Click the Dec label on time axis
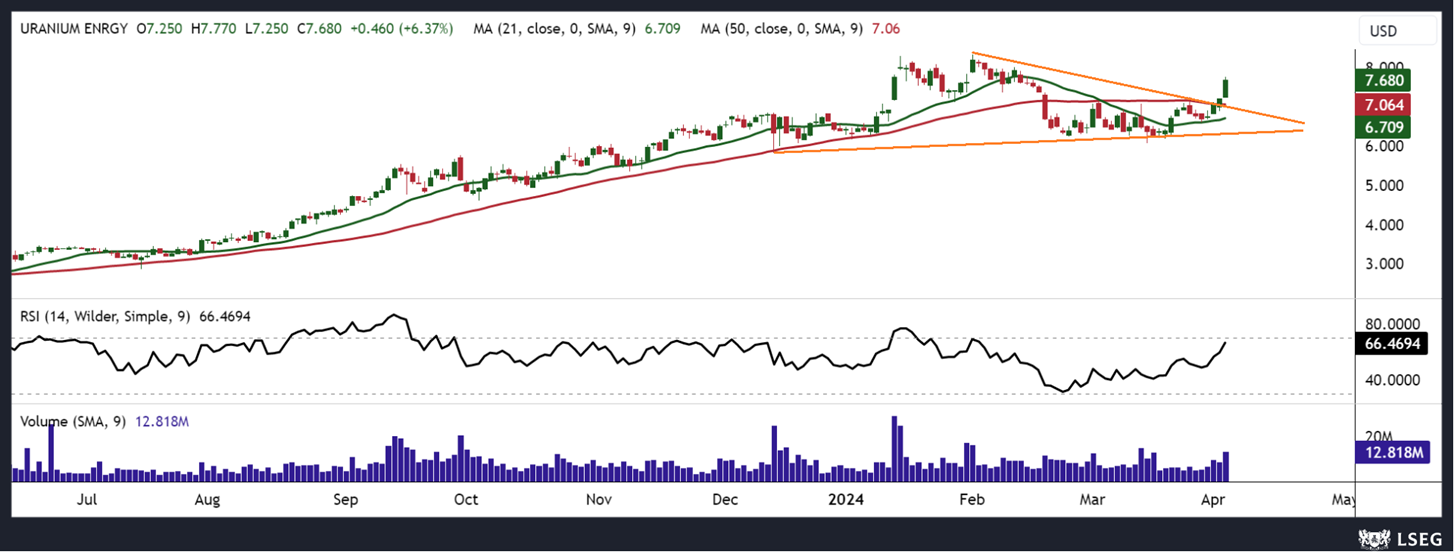 tap(724, 498)
